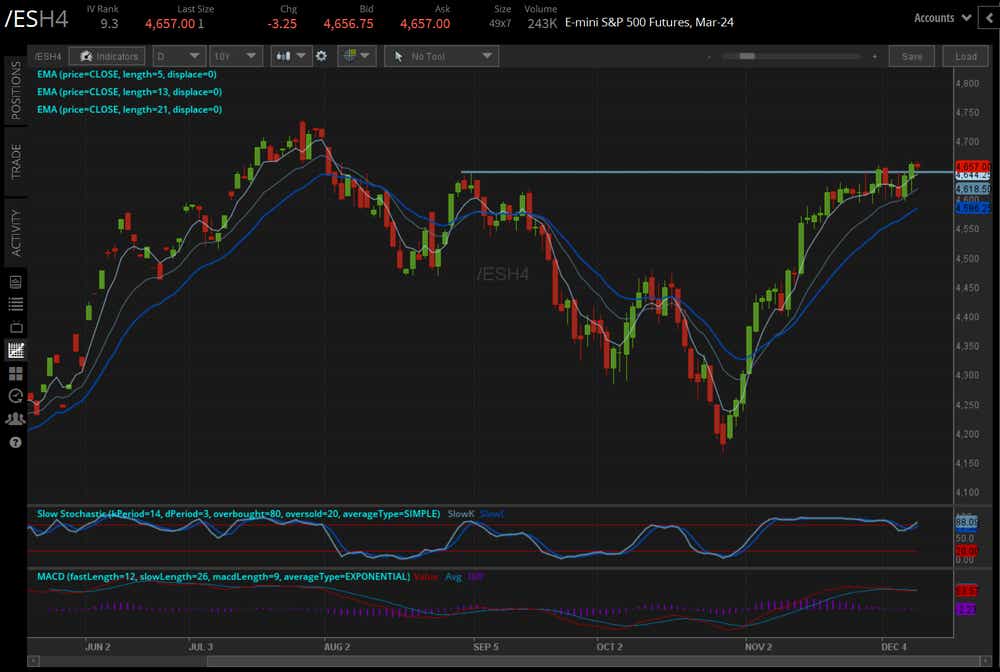
Task: Open the help question mark icon
Action: [16, 442]
